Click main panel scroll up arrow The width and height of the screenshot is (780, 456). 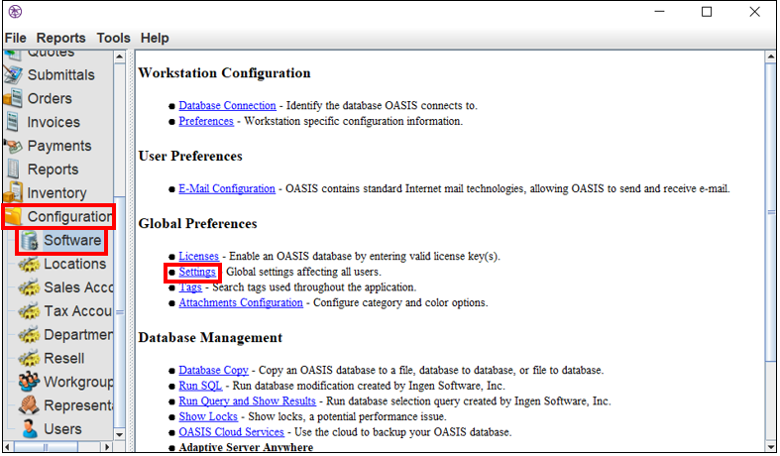click(x=771, y=57)
